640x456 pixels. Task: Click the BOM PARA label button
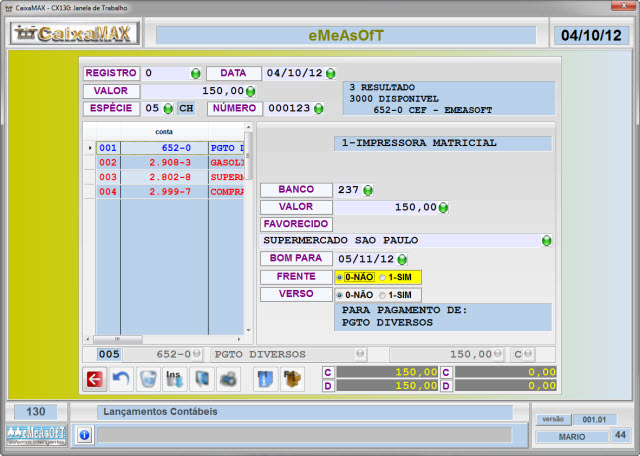pos(296,258)
